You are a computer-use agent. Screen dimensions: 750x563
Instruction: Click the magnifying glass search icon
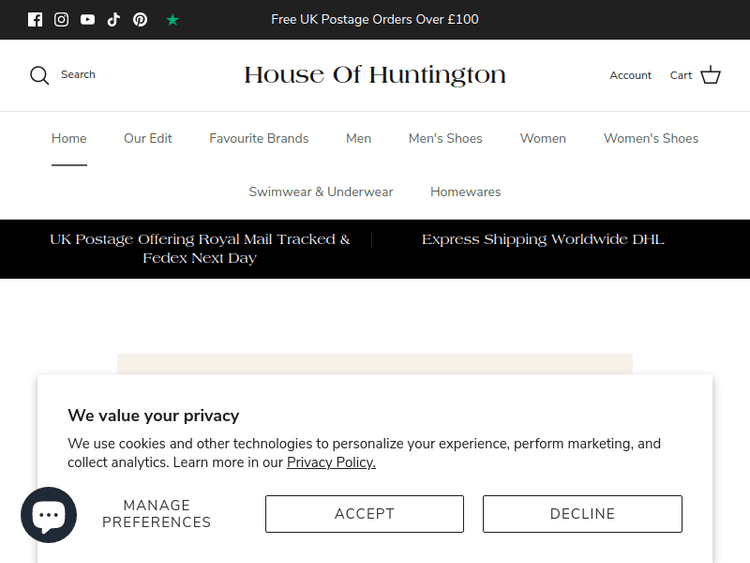point(39,75)
